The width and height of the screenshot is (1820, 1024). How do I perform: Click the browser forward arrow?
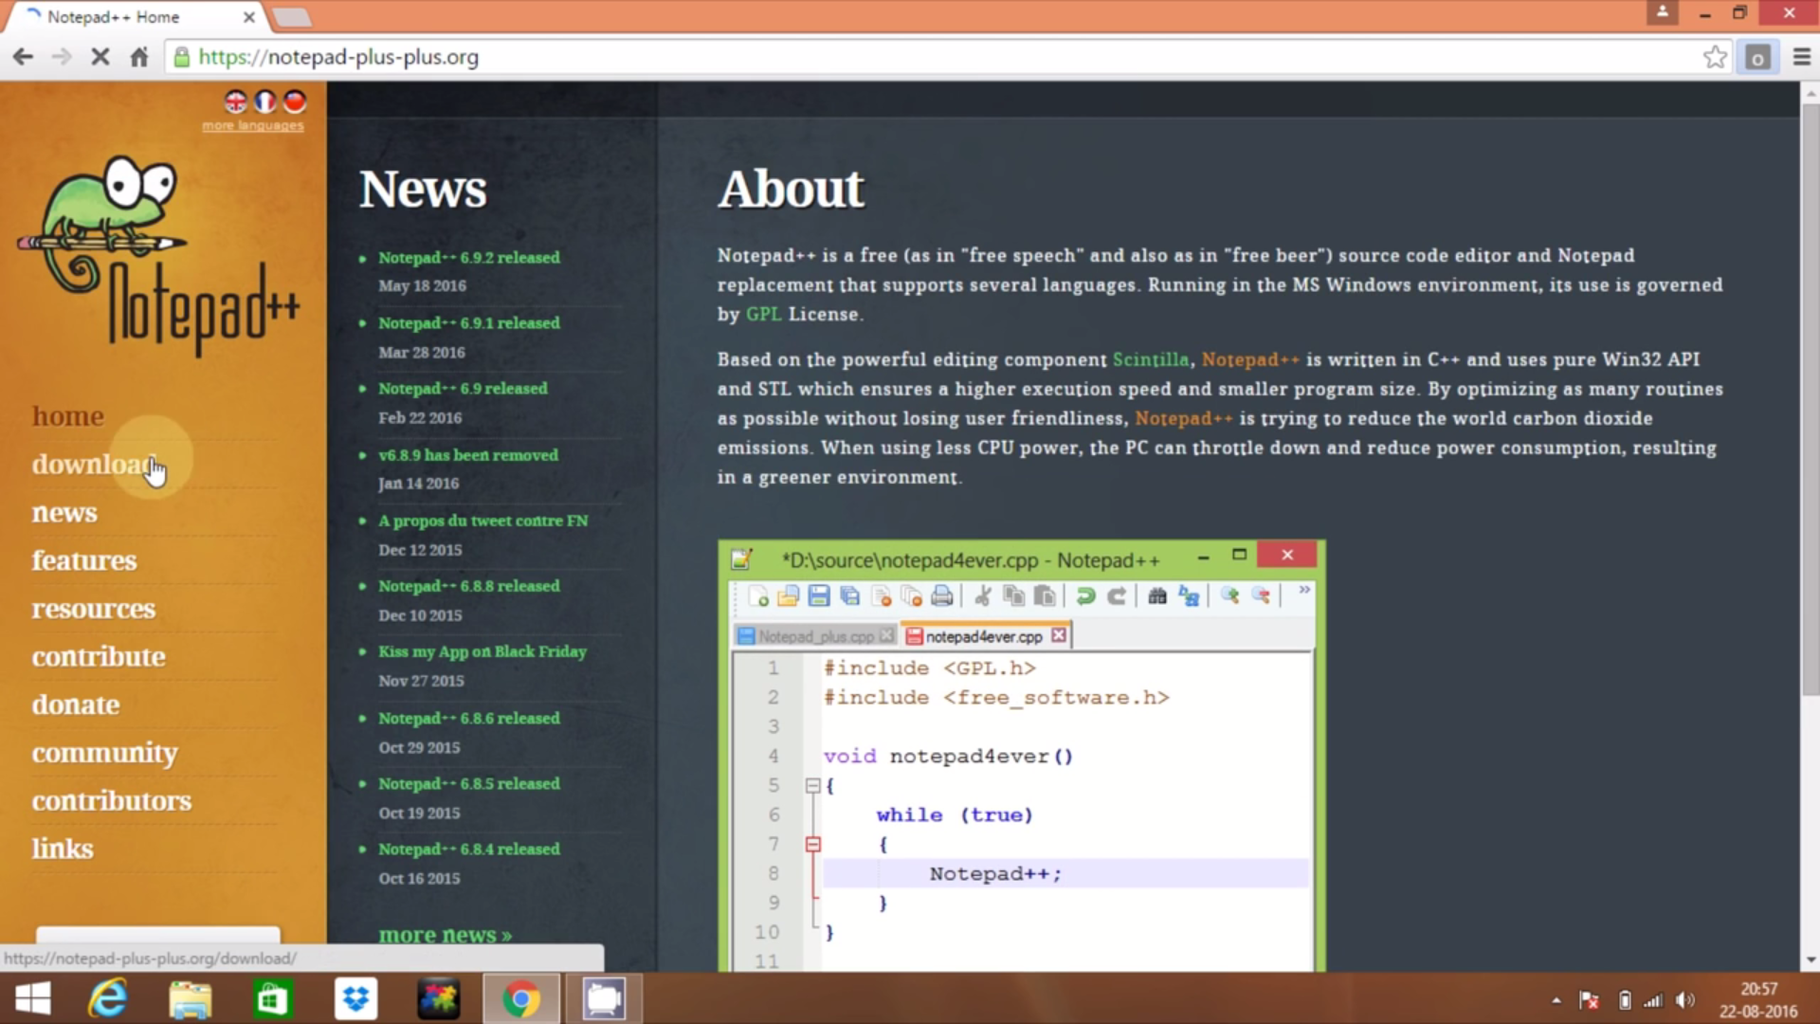click(62, 57)
